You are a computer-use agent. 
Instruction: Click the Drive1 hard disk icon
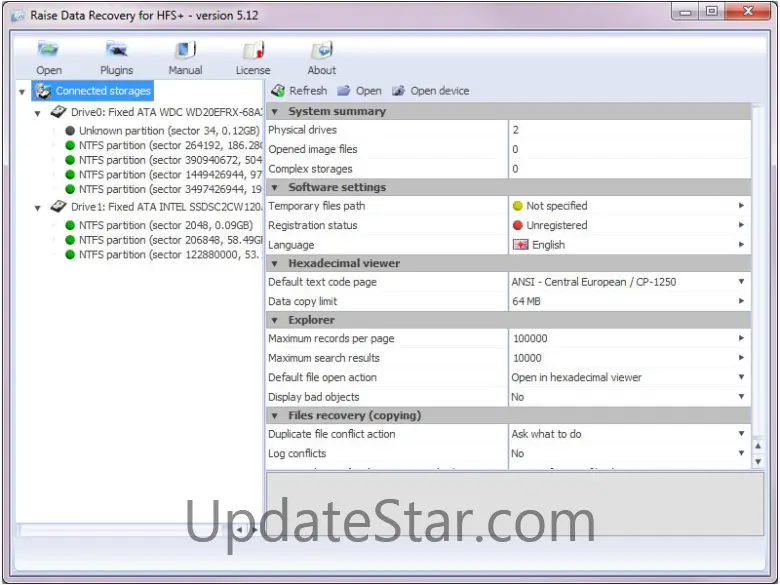coord(58,206)
